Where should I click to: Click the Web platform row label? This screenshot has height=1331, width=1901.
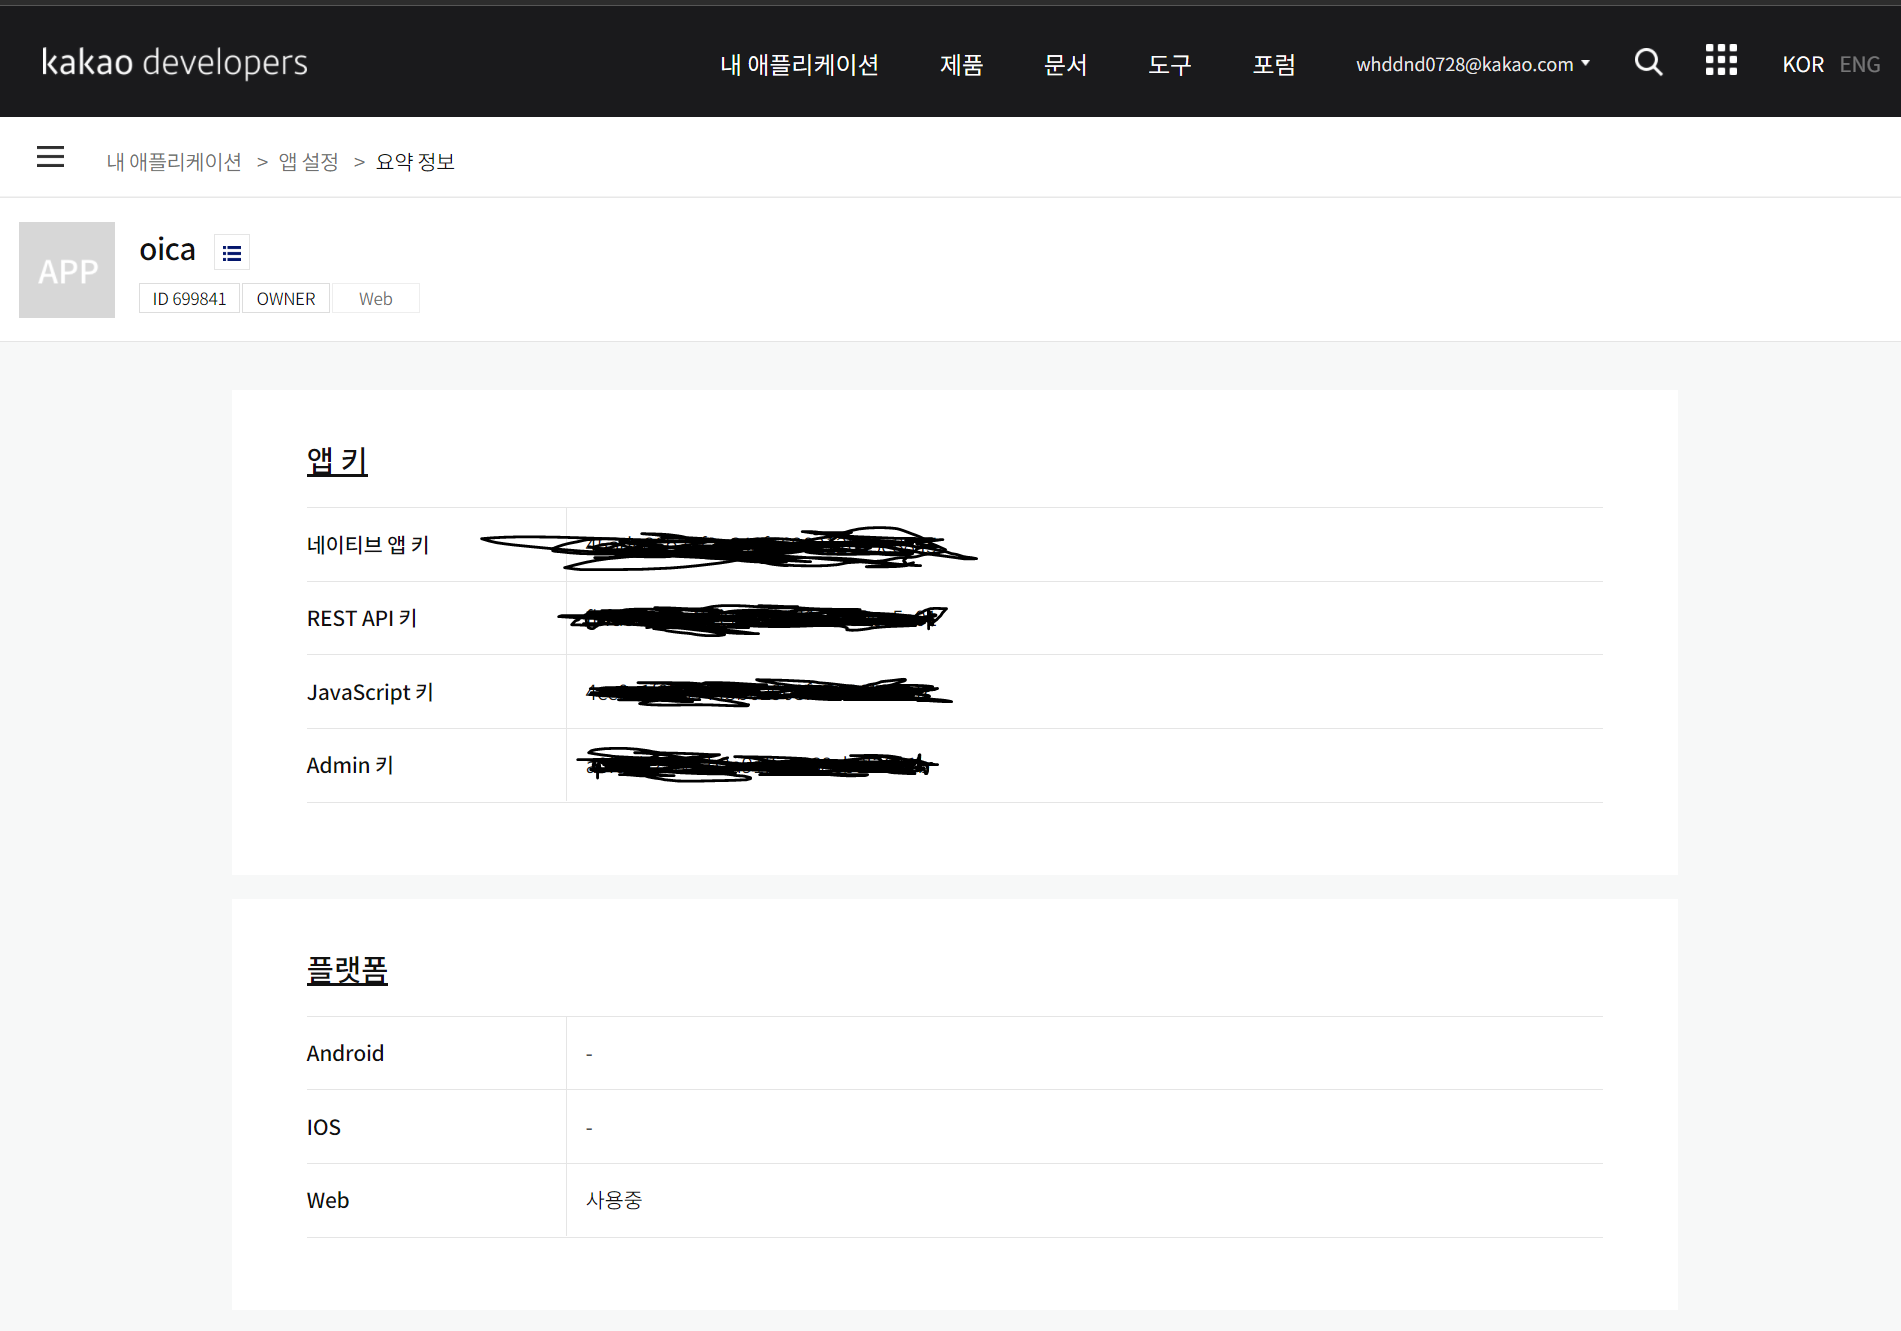click(328, 1201)
